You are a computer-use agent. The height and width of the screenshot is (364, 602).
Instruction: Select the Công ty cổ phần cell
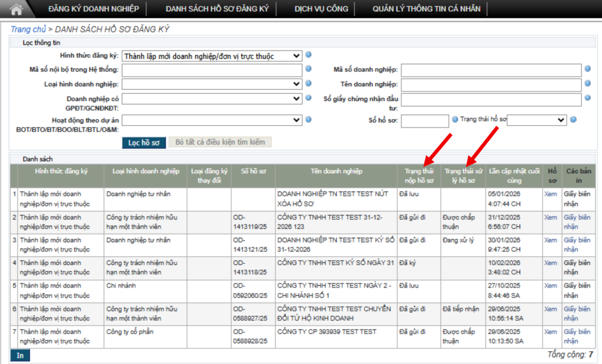click(x=146, y=337)
